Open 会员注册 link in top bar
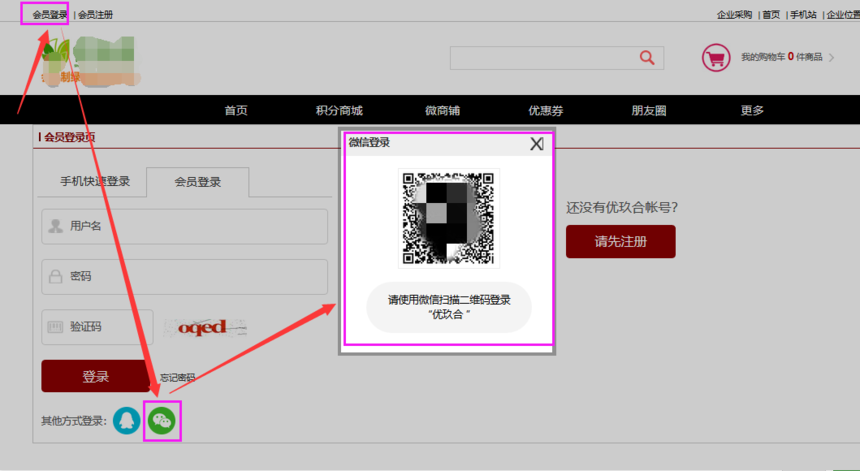 point(95,15)
